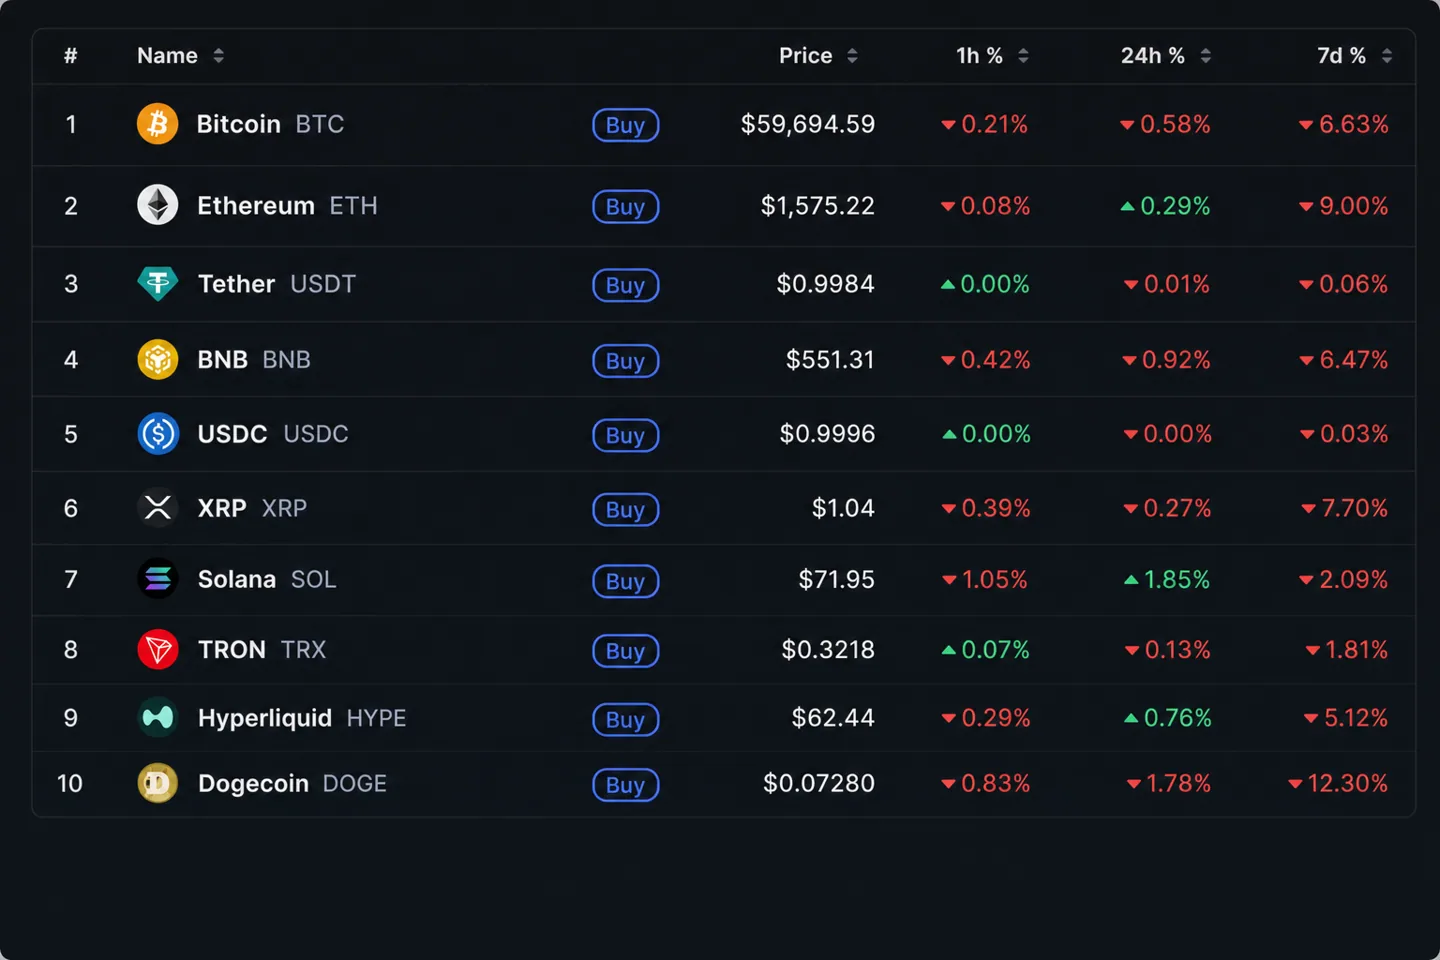Viewport: 1440px width, 960px height.
Task: Sort the table by Price column
Action: point(818,56)
